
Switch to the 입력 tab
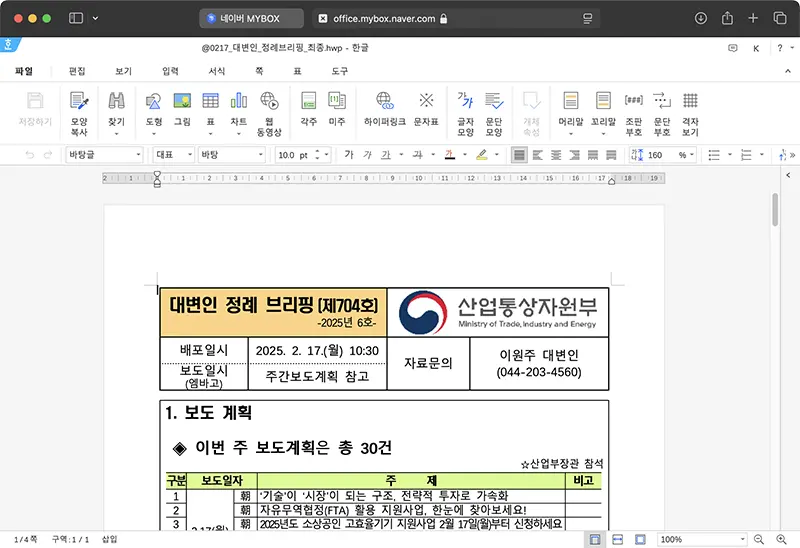tap(170, 71)
